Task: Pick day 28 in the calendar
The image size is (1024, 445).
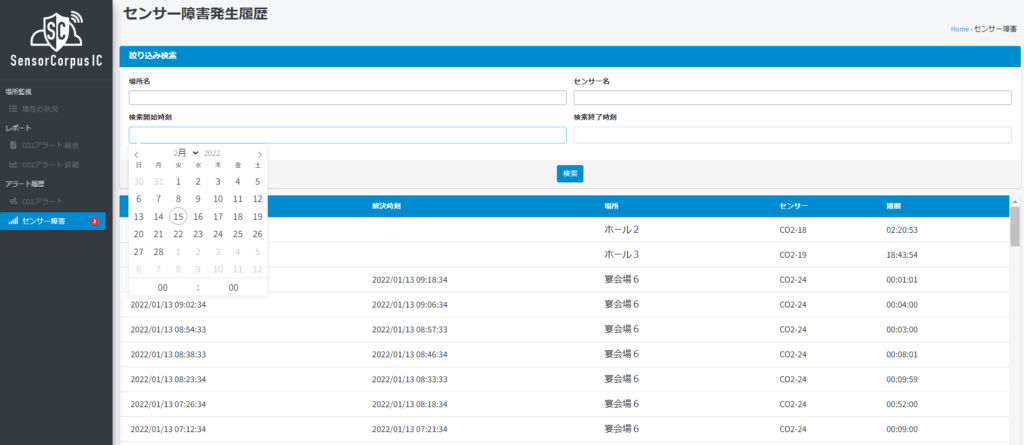Action: pos(158,252)
